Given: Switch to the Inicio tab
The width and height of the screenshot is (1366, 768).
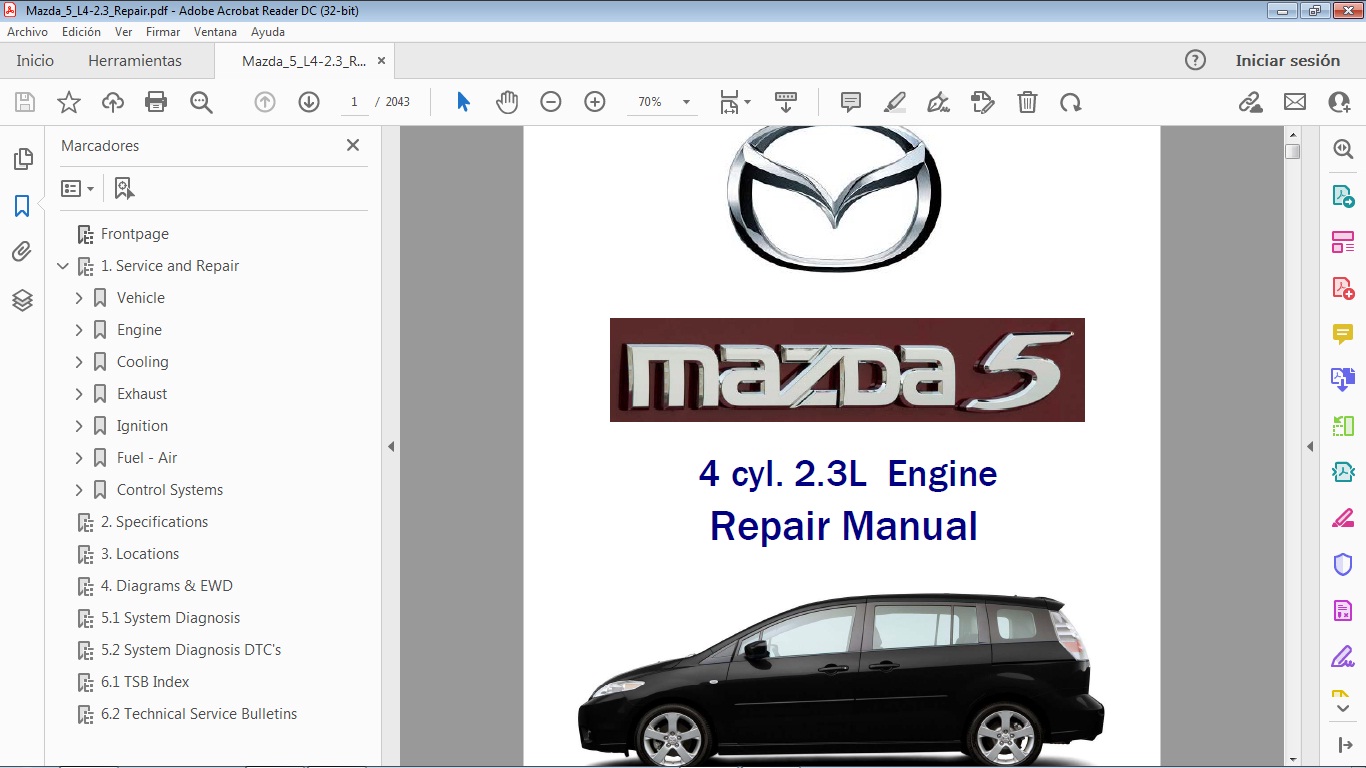Looking at the screenshot, I should pyautogui.click(x=34, y=60).
